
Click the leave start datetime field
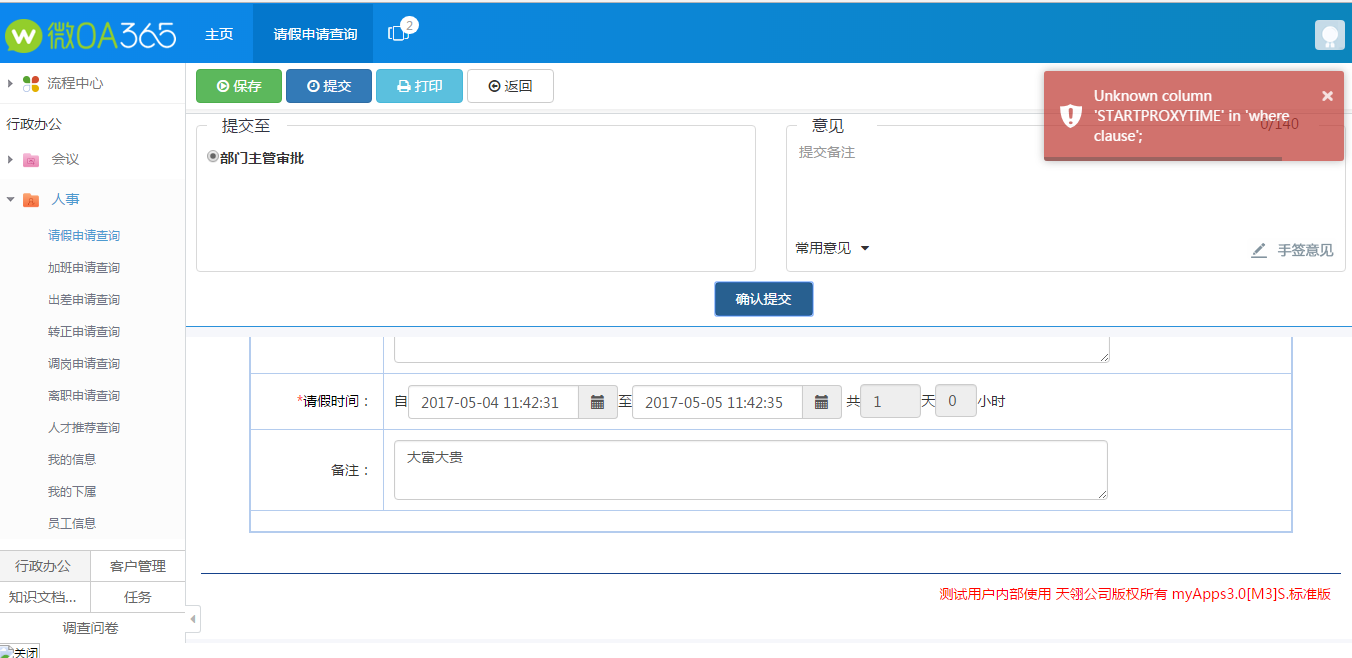click(494, 402)
